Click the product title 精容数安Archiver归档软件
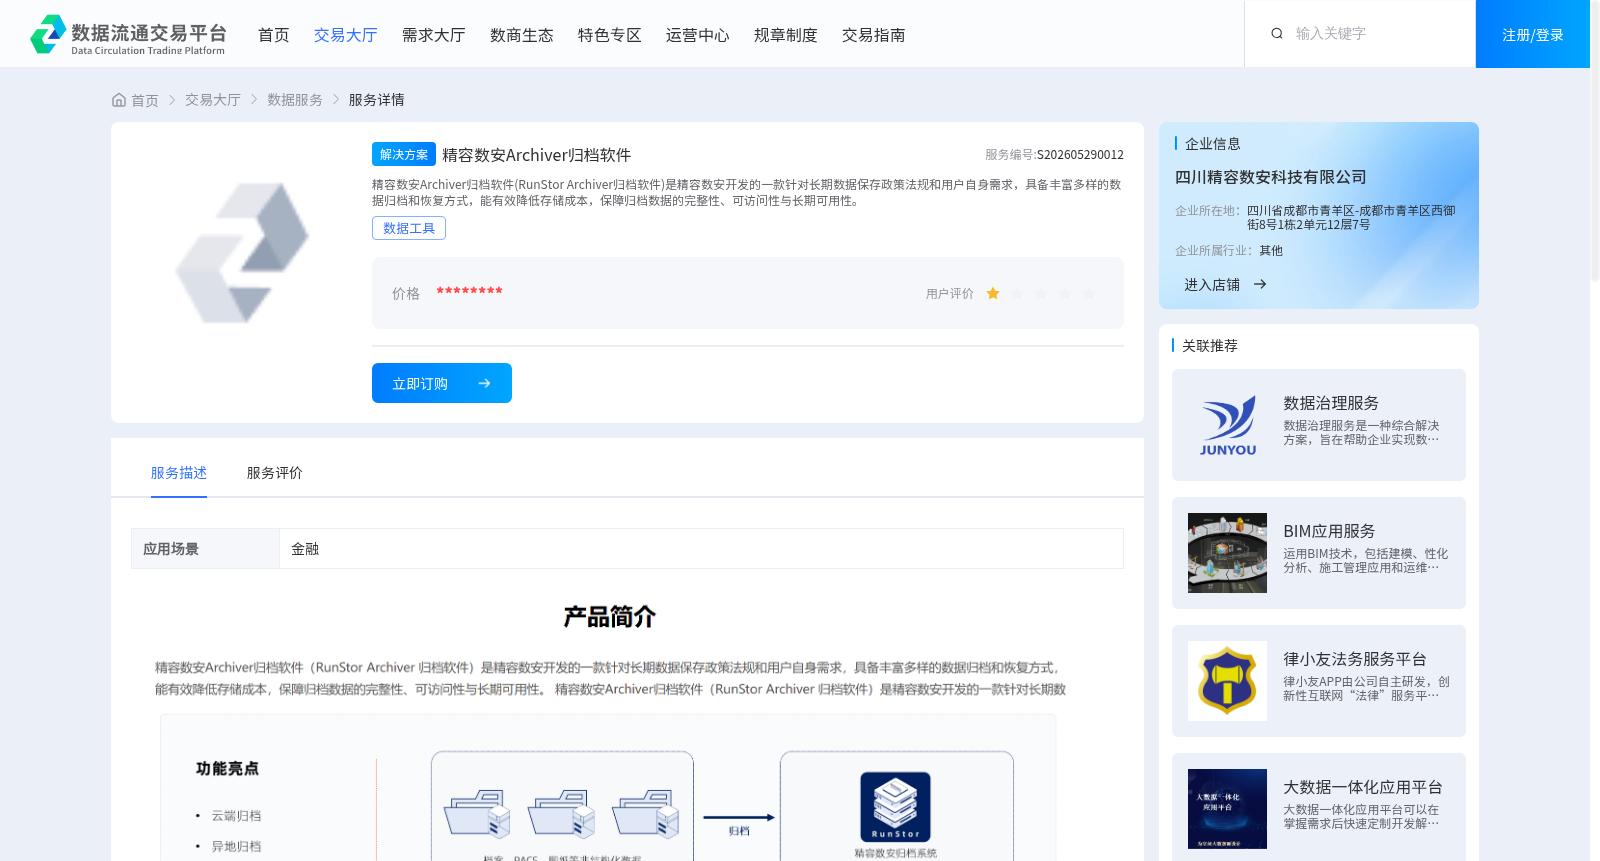 click(536, 155)
